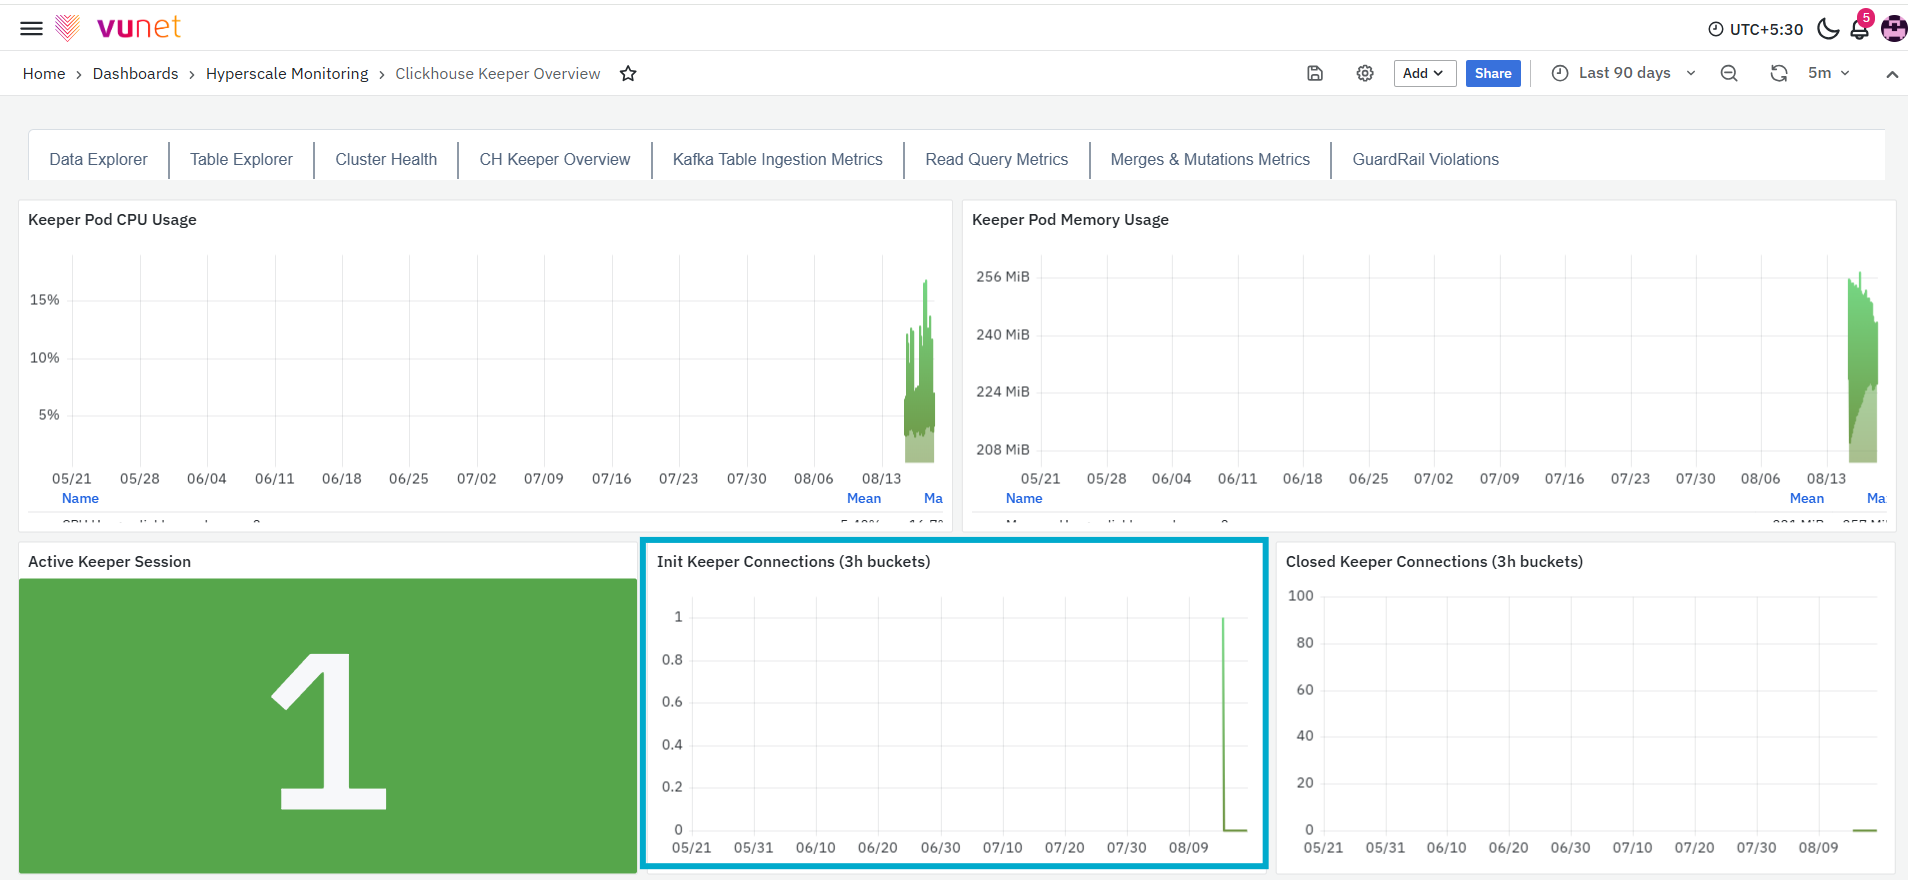Click the Share button
This screenshot has width=1908, height=880.
1493,73
